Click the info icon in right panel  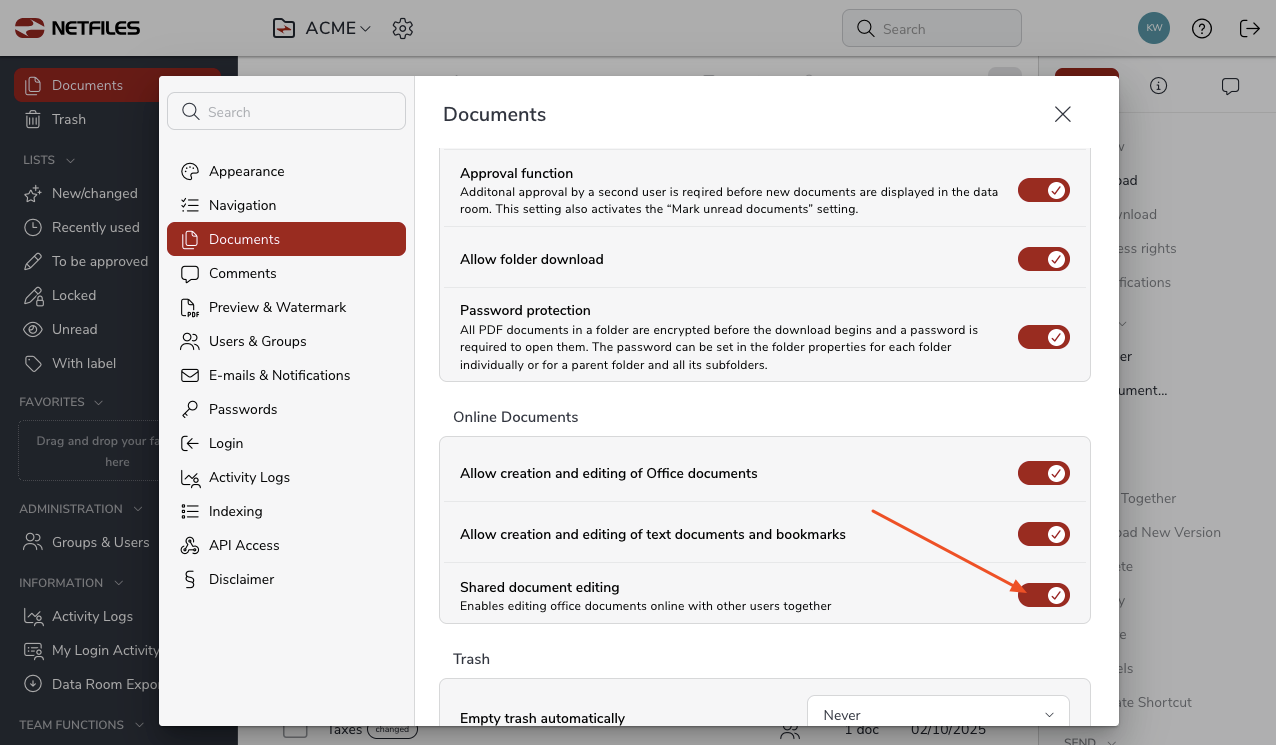[1158, 86]
